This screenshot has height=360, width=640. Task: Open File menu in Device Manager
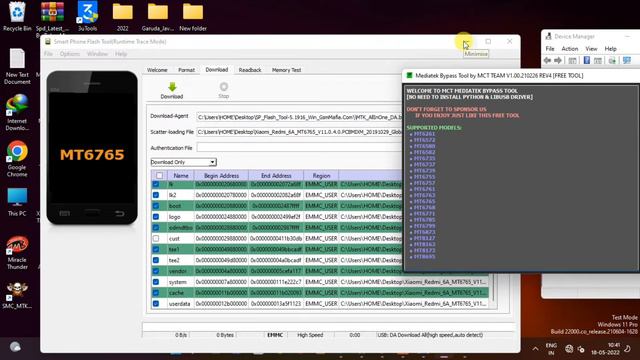550,49
